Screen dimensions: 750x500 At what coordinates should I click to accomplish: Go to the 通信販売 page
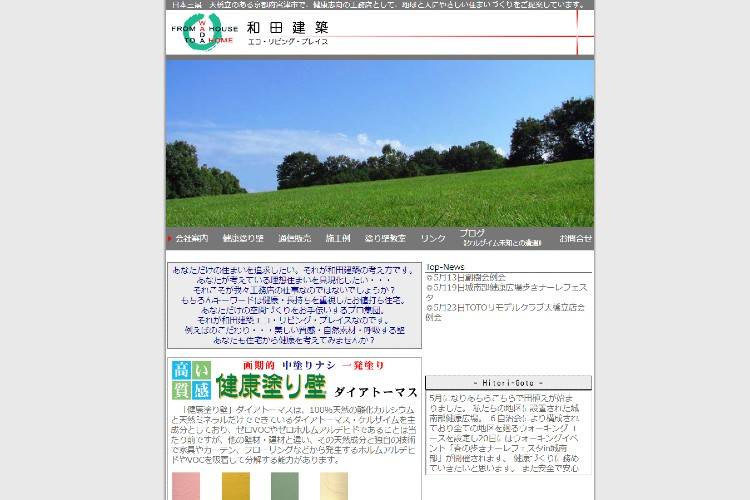click(294, 239)
